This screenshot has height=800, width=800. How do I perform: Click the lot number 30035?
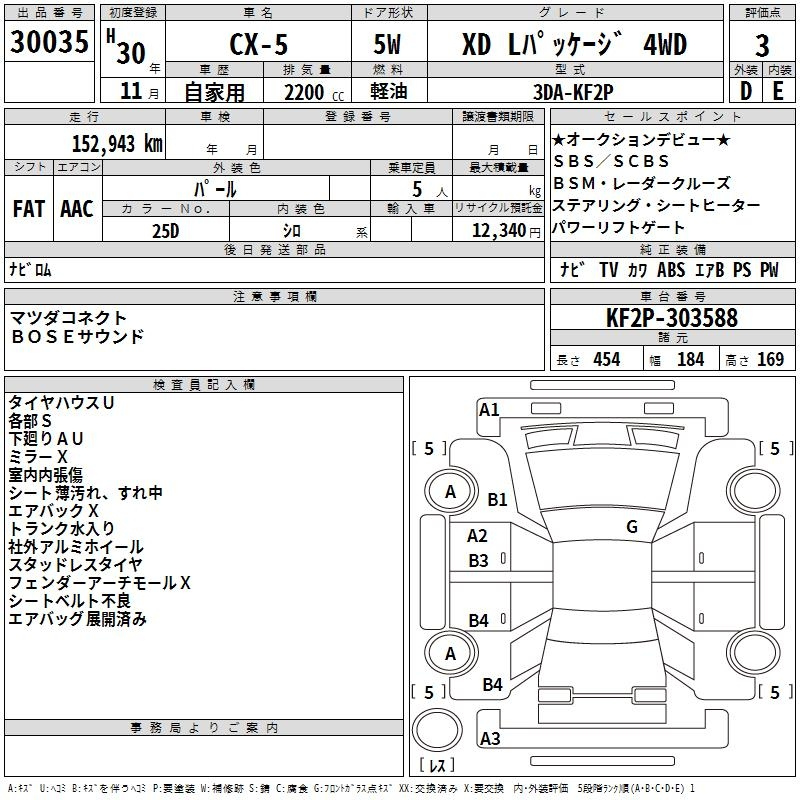tap(49, 42)
